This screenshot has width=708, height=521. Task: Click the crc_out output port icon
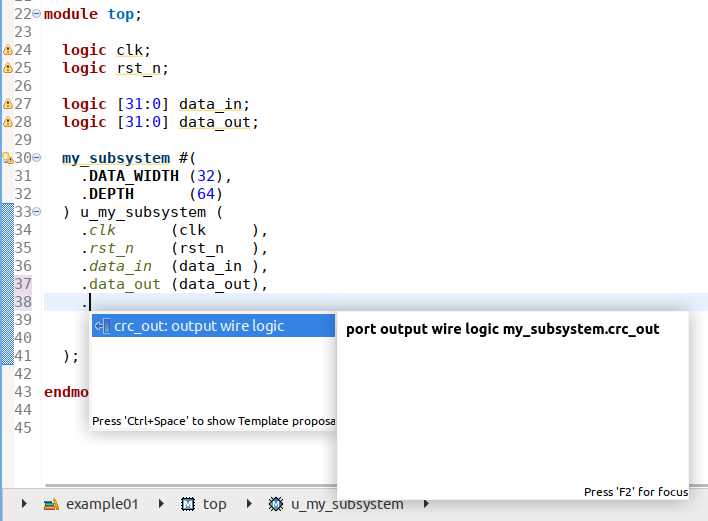[102, 326]
